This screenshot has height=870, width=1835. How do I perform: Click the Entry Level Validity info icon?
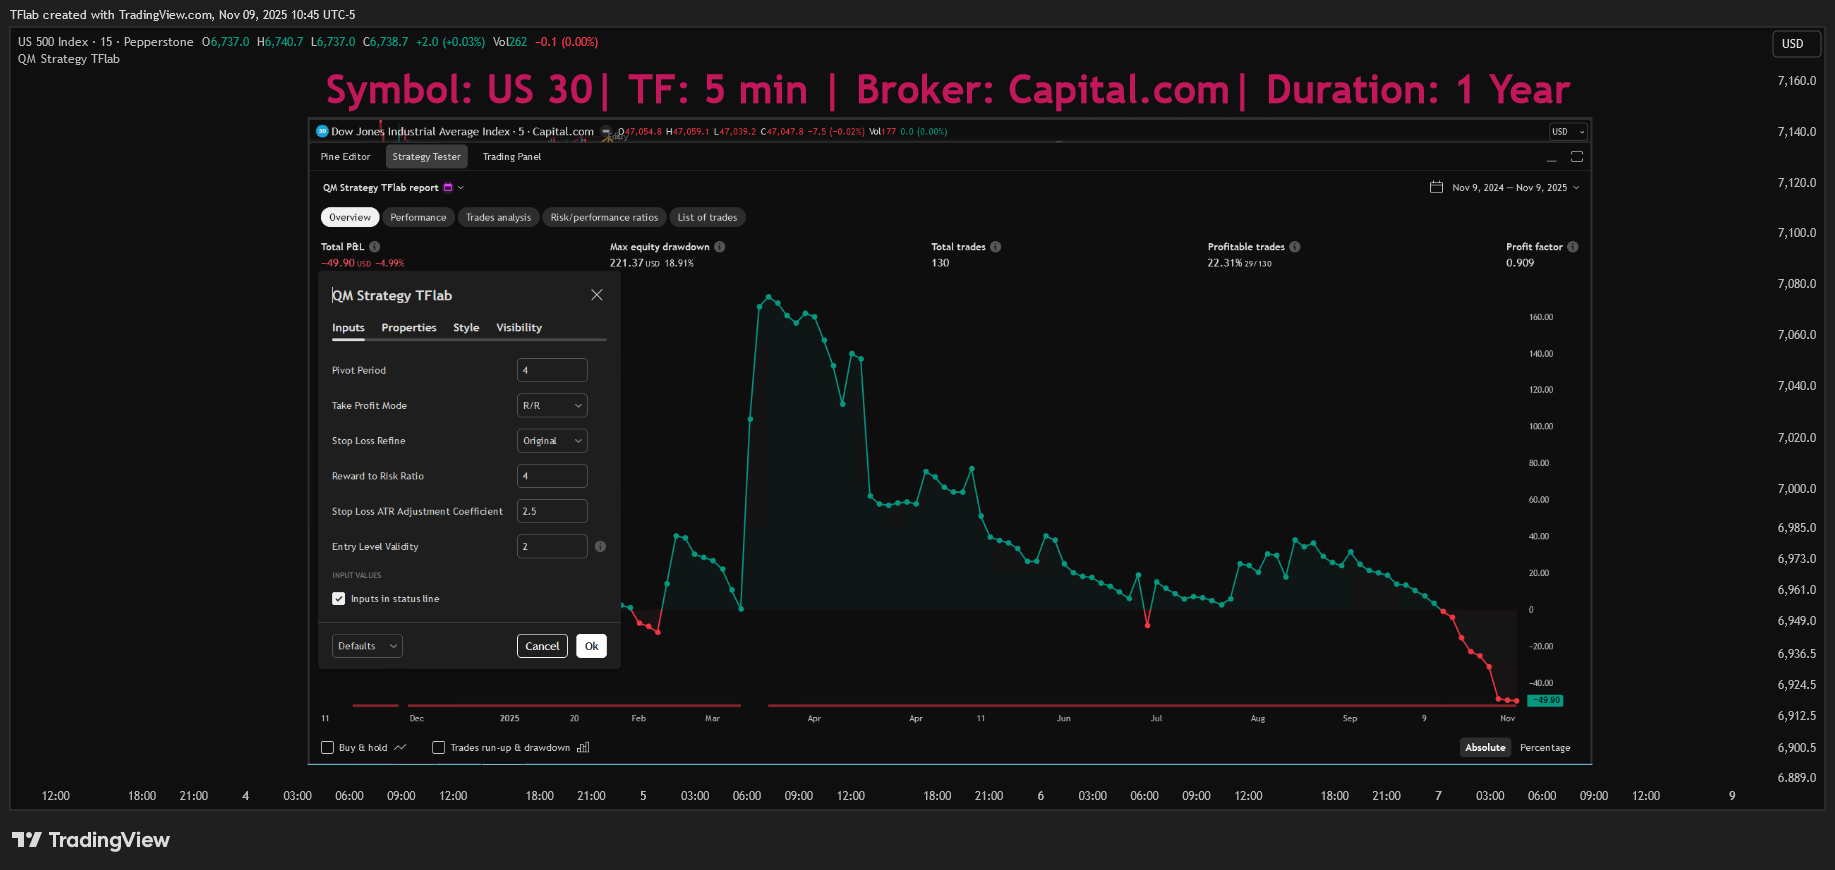[x=600, y=547]
